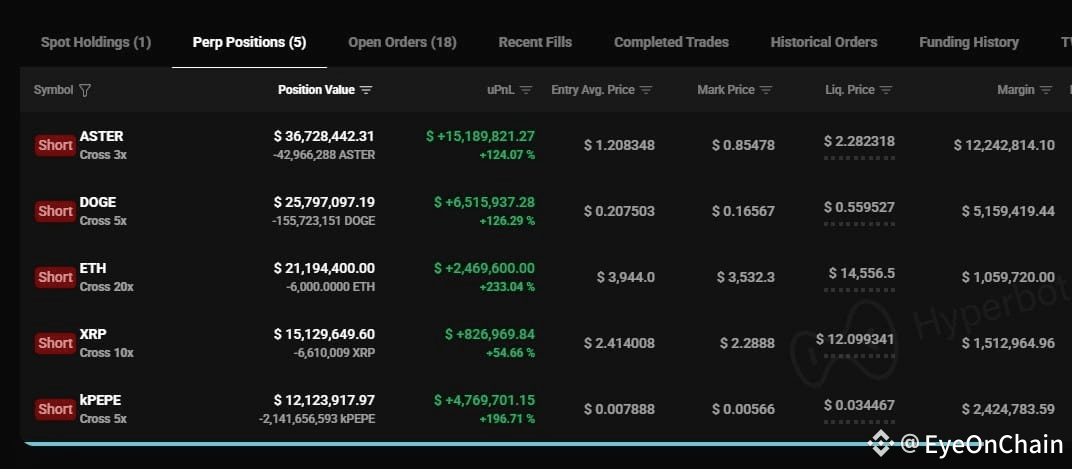Select the Completed Trades tab
Viewport: 1072px width, 469px height.
tap(671, 42)
